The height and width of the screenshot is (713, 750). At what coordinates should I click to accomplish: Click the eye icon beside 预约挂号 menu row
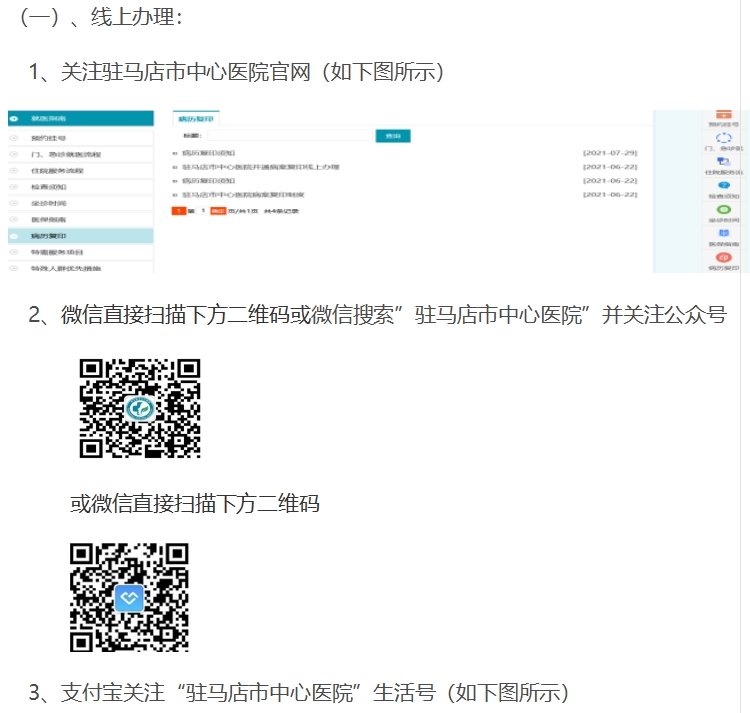click(x=14, y=138)
